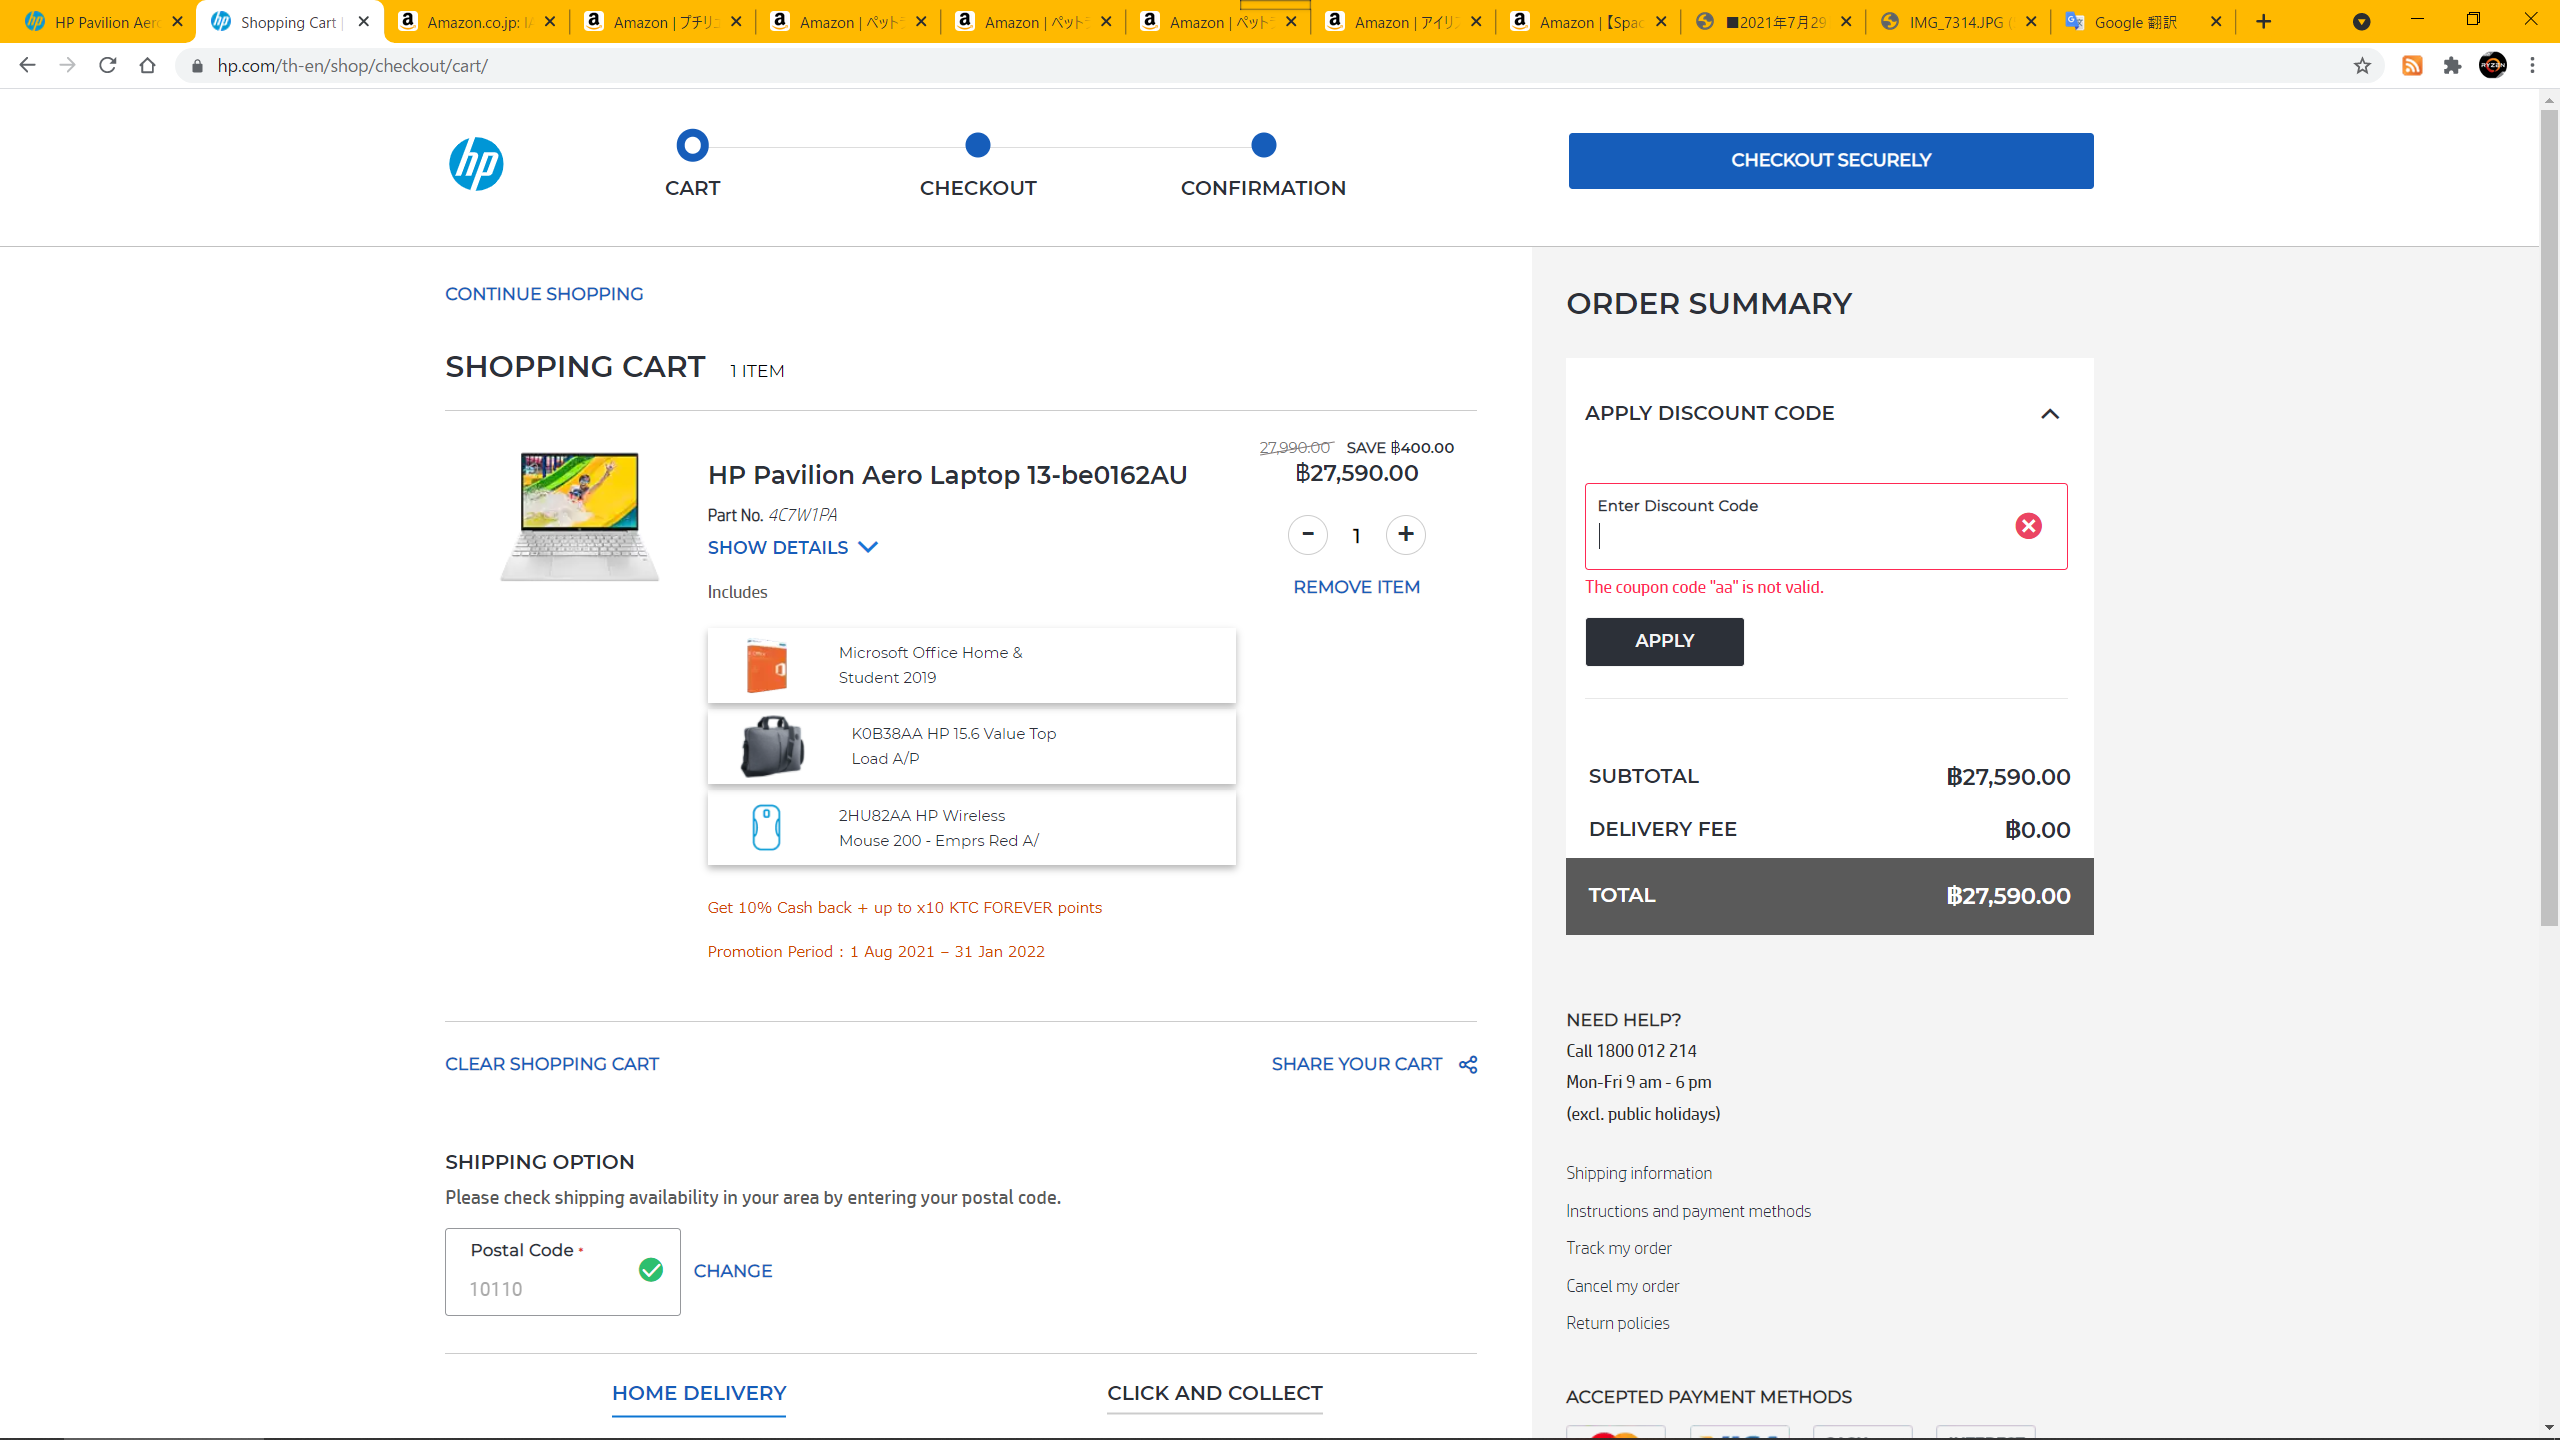Close the Shopping Cart tab
Image resolution: width=2560 pixels, height=1440 pixels.
click(364, 22)
